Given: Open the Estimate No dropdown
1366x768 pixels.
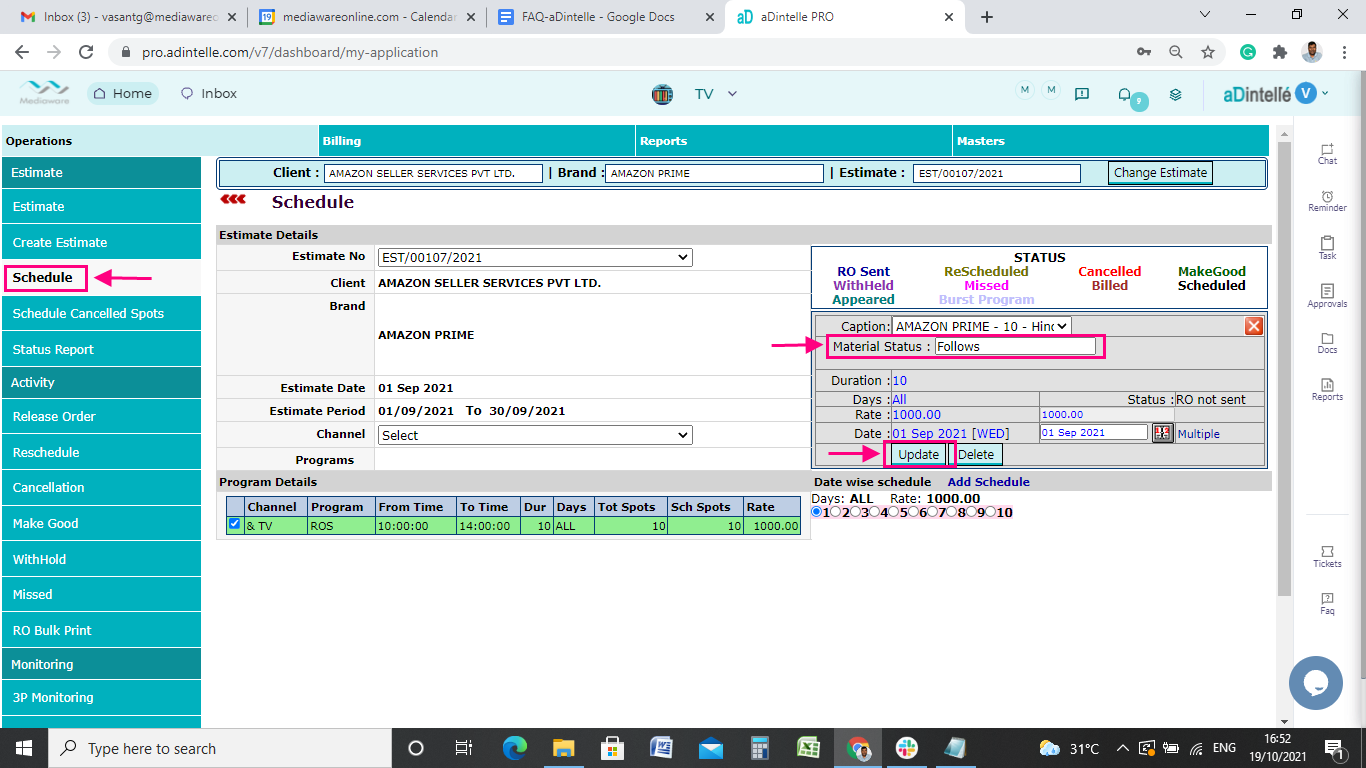Looking at the screenshot, I should click(535, 257).
